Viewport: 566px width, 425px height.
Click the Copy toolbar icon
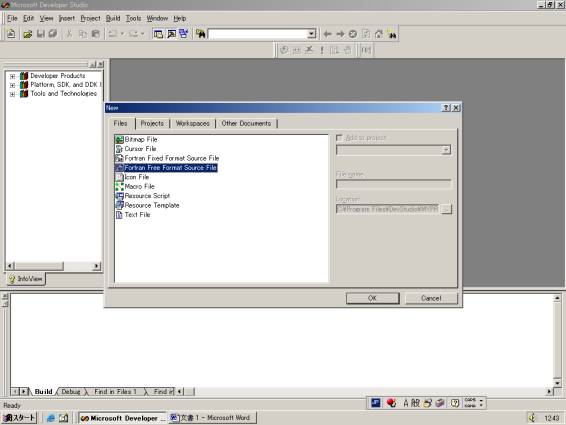[x=82, y=34]
